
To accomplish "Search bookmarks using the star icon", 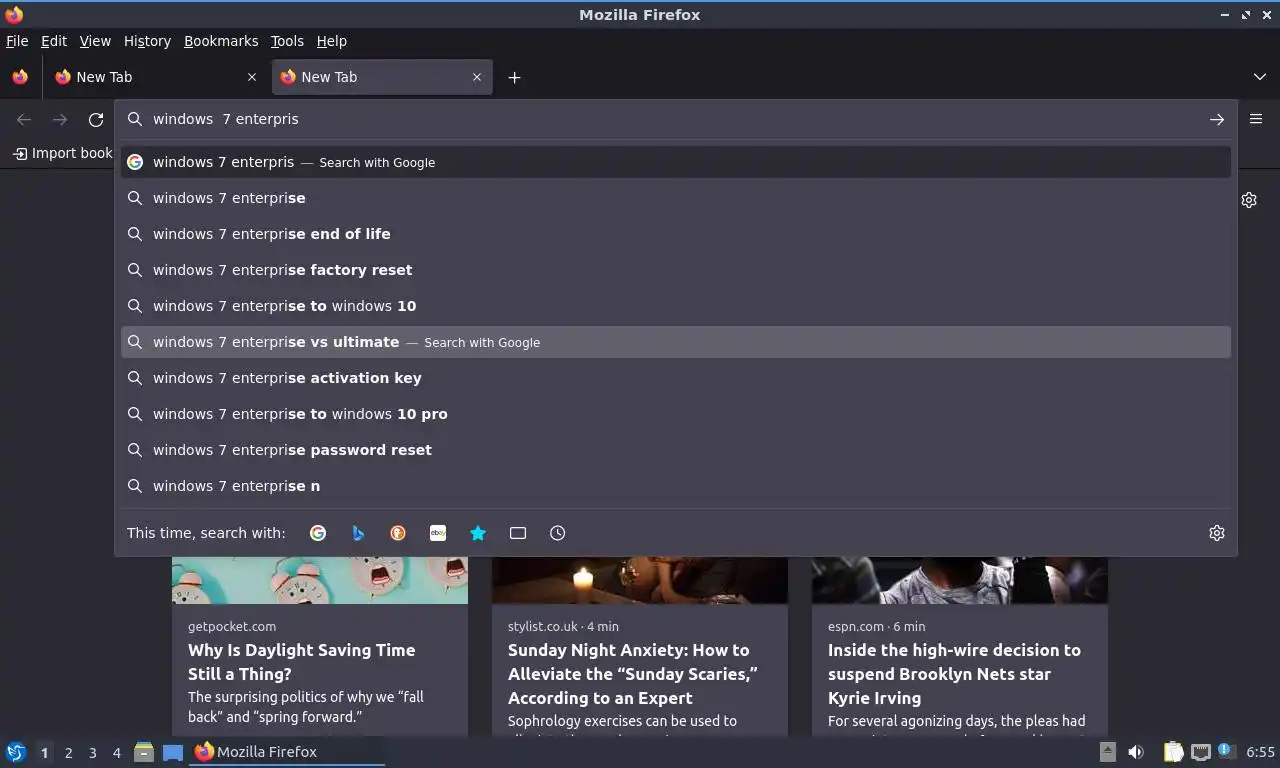I will [478, 533].
